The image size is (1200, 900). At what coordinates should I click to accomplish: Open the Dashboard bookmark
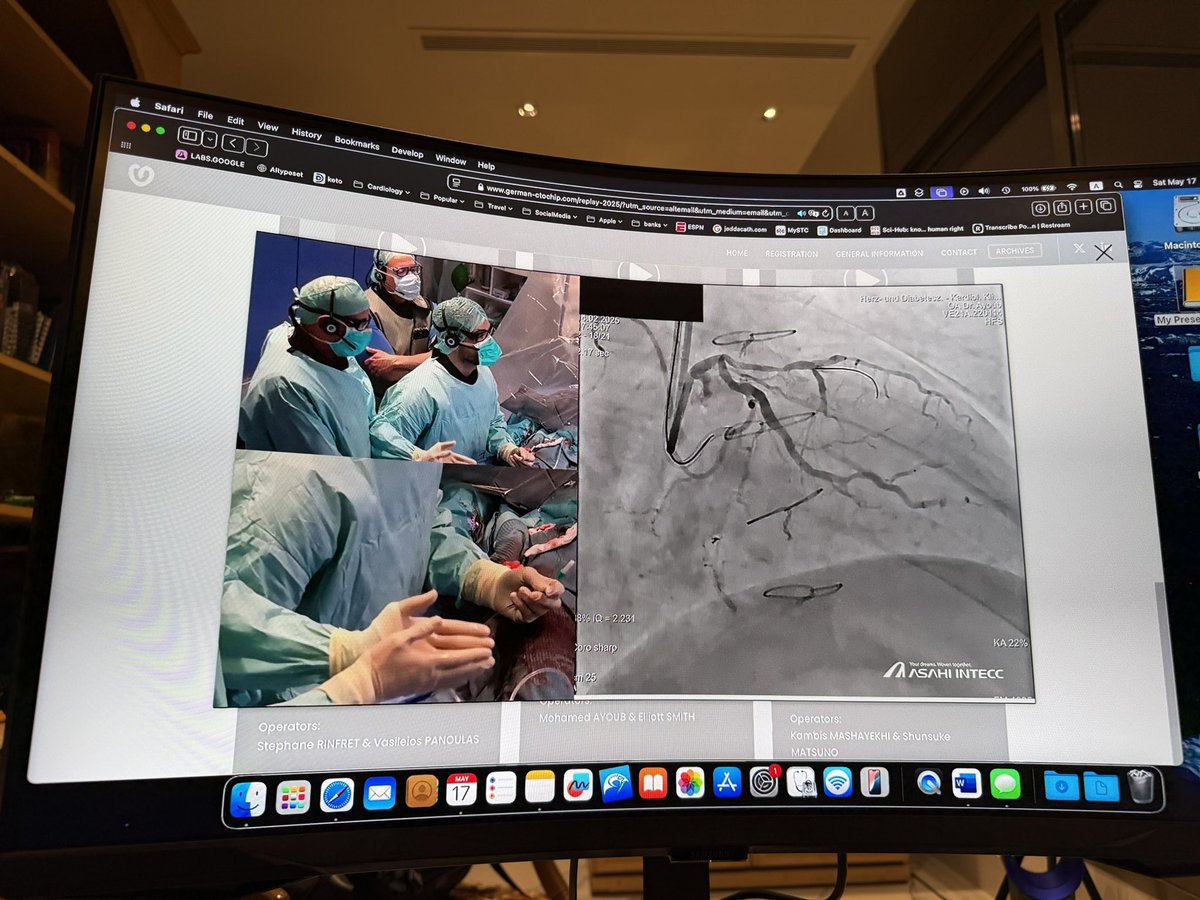tap(838, 230)
